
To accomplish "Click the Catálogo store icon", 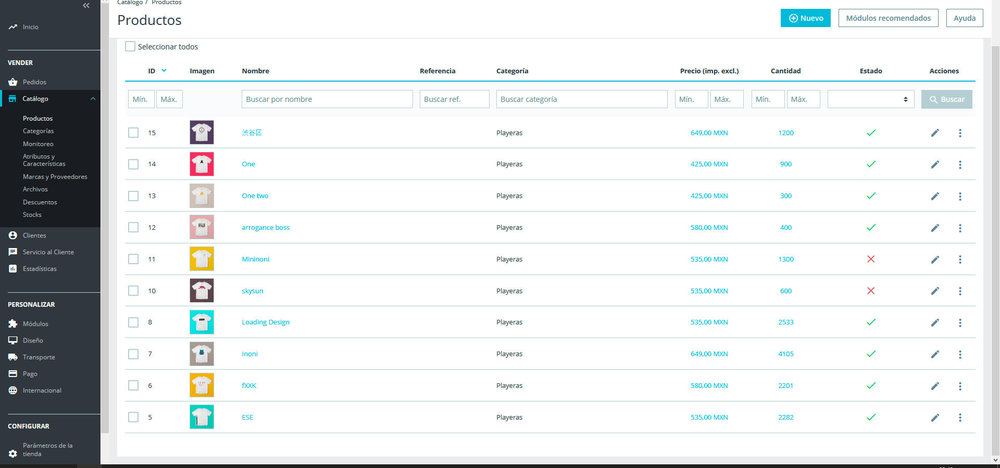I will (x=13, y=99).
